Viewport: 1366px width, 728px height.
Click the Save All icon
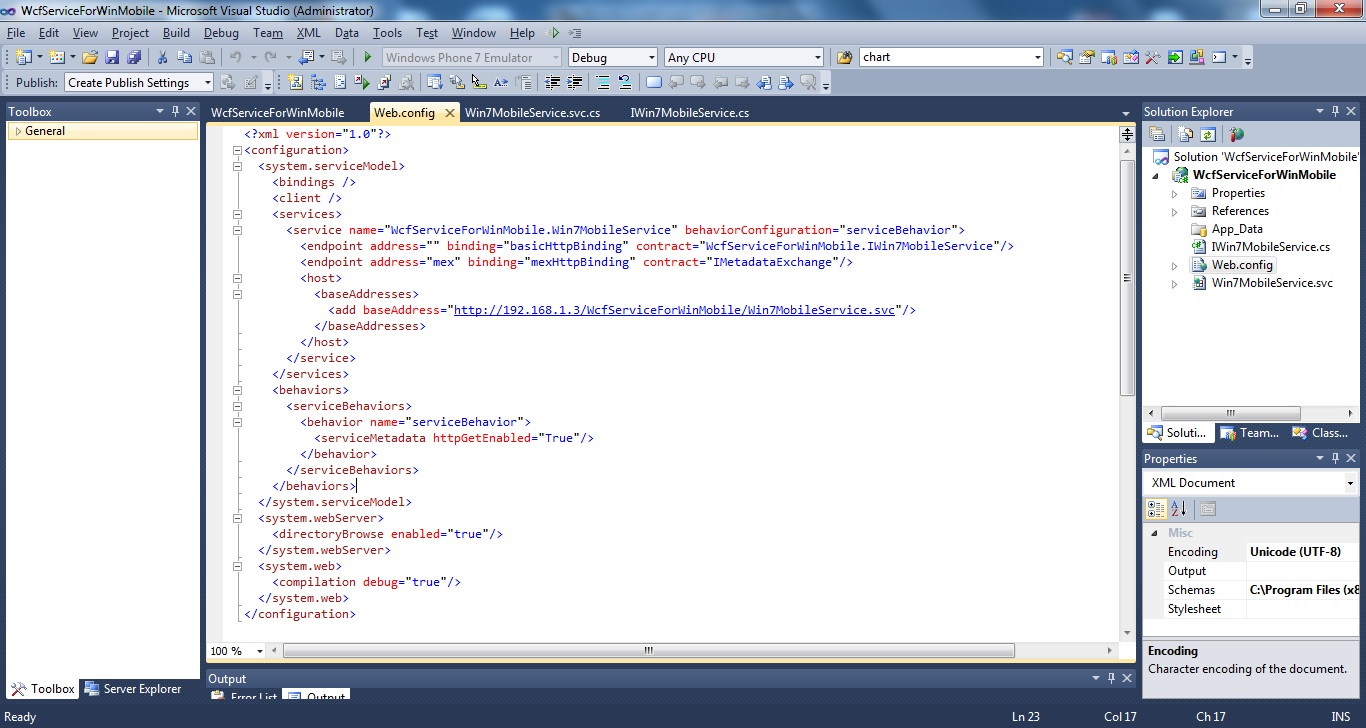pos(134,57)
